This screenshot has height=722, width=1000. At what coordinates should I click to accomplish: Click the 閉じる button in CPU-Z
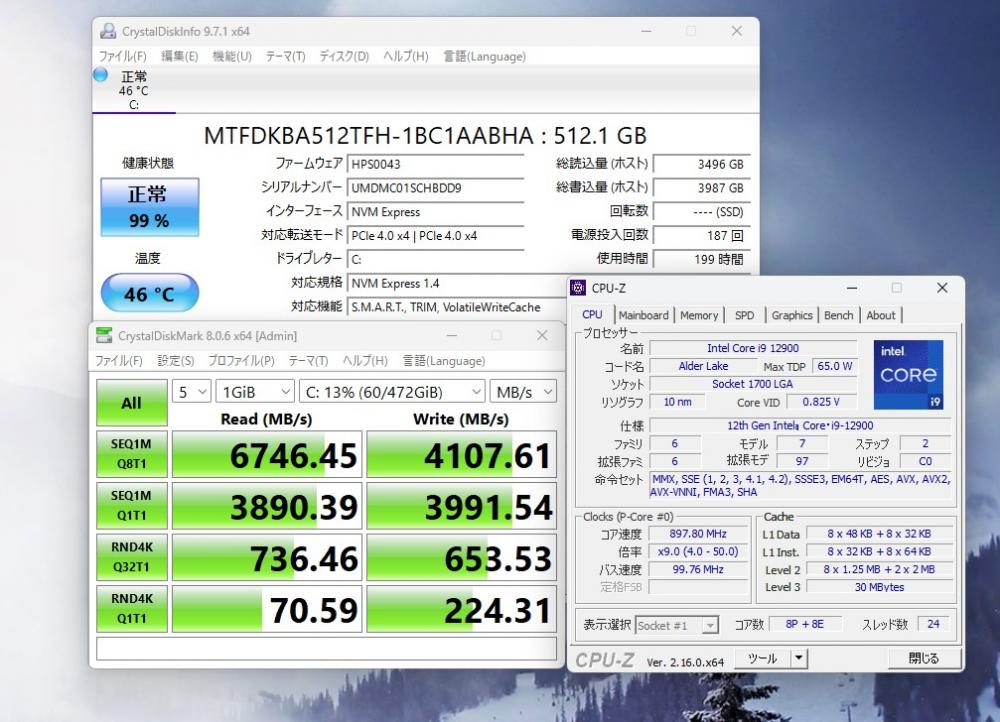coord(923,658)
